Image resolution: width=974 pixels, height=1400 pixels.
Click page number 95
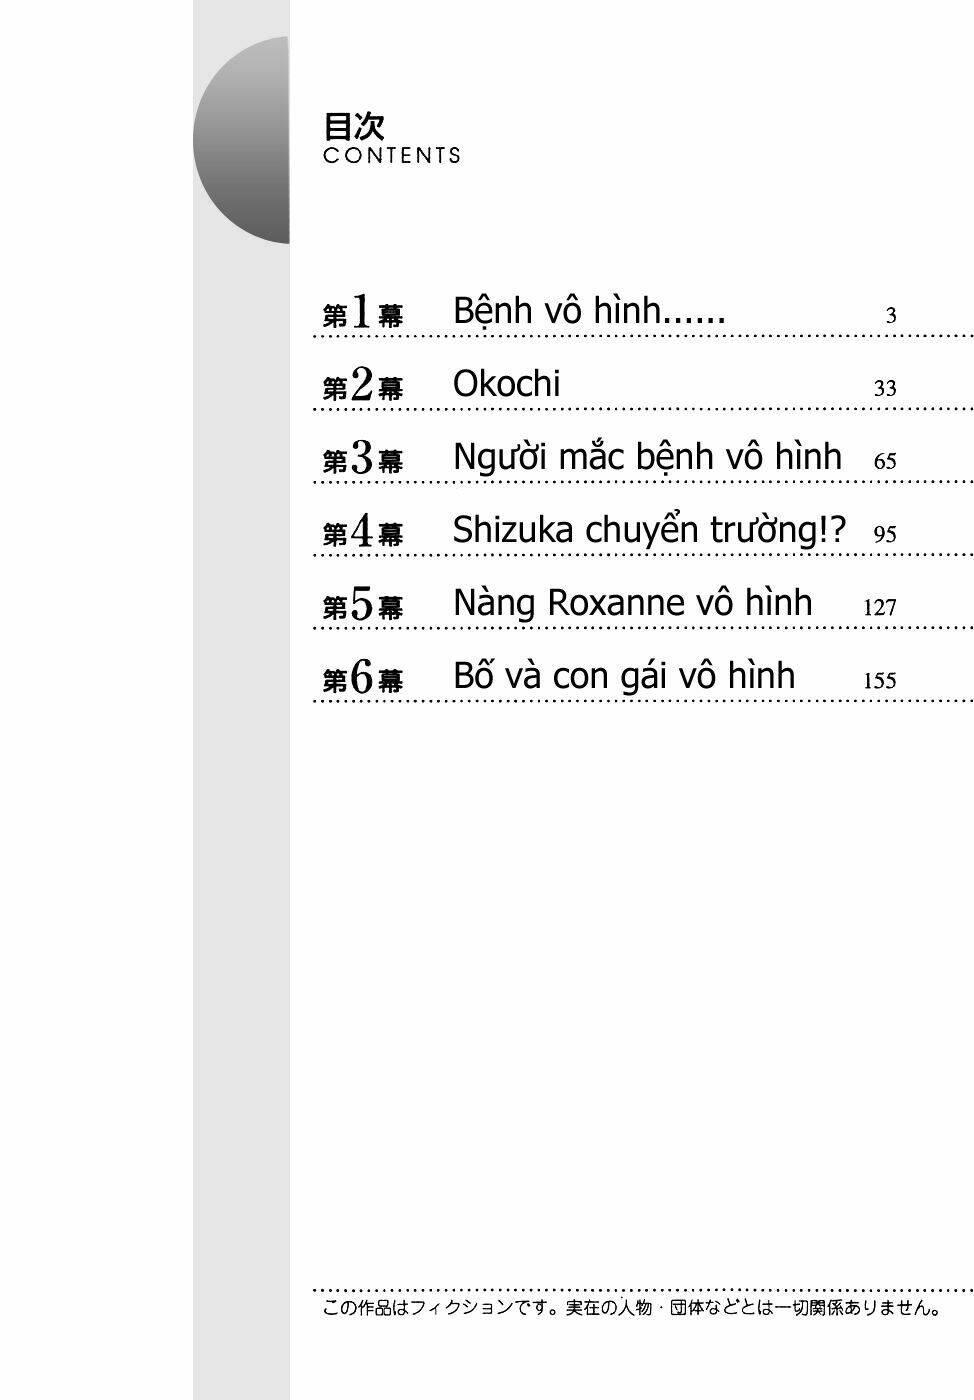(x=884, y=535)
